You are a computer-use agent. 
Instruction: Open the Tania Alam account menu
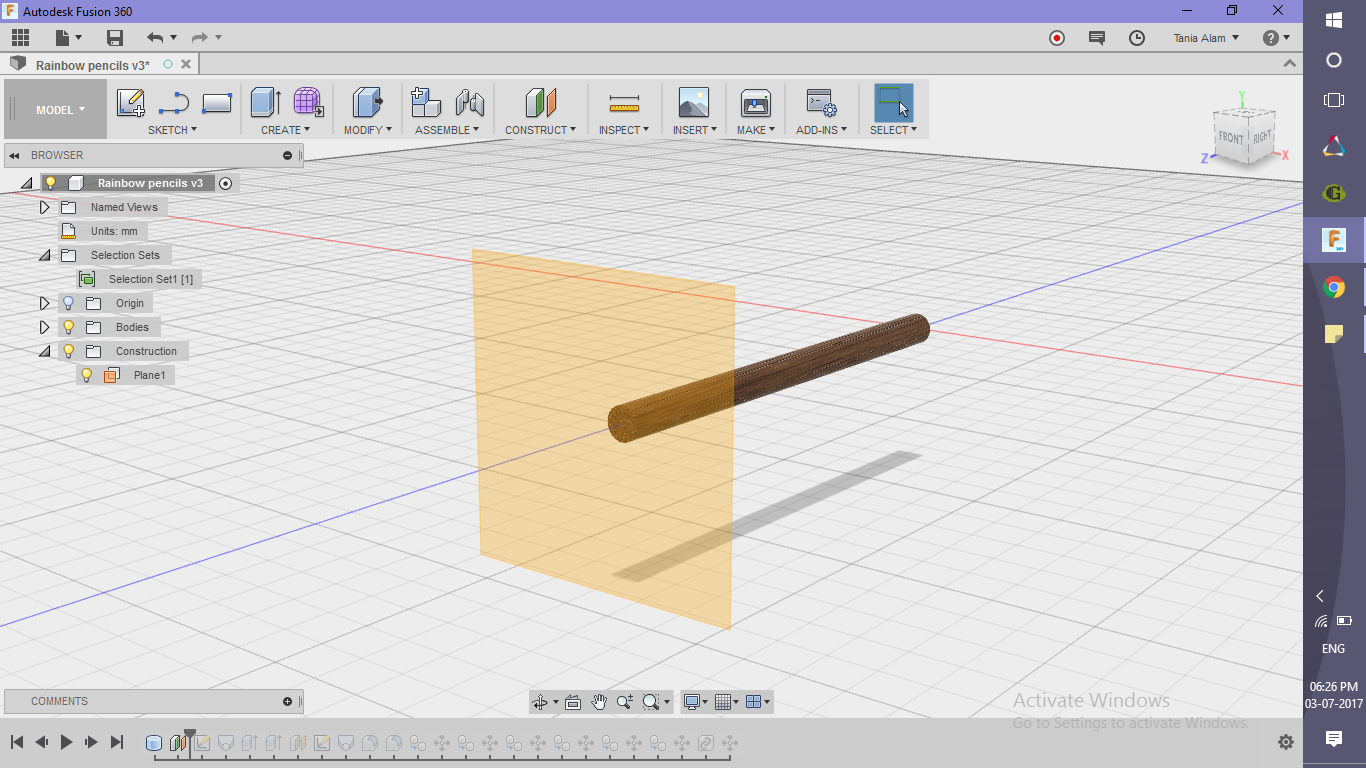(1206, 38)
